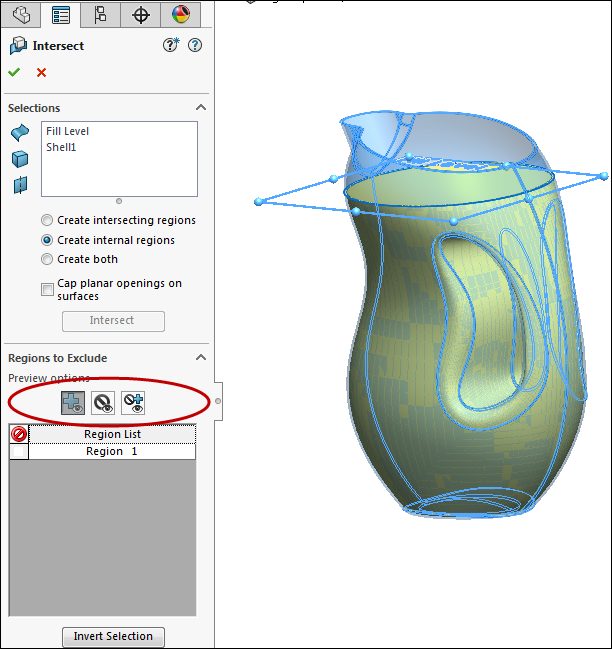The width and height of the screenshot is (612, 649).
Task: Click the What's New help icon
Action: pyautogui.click(x=171, y=45)
